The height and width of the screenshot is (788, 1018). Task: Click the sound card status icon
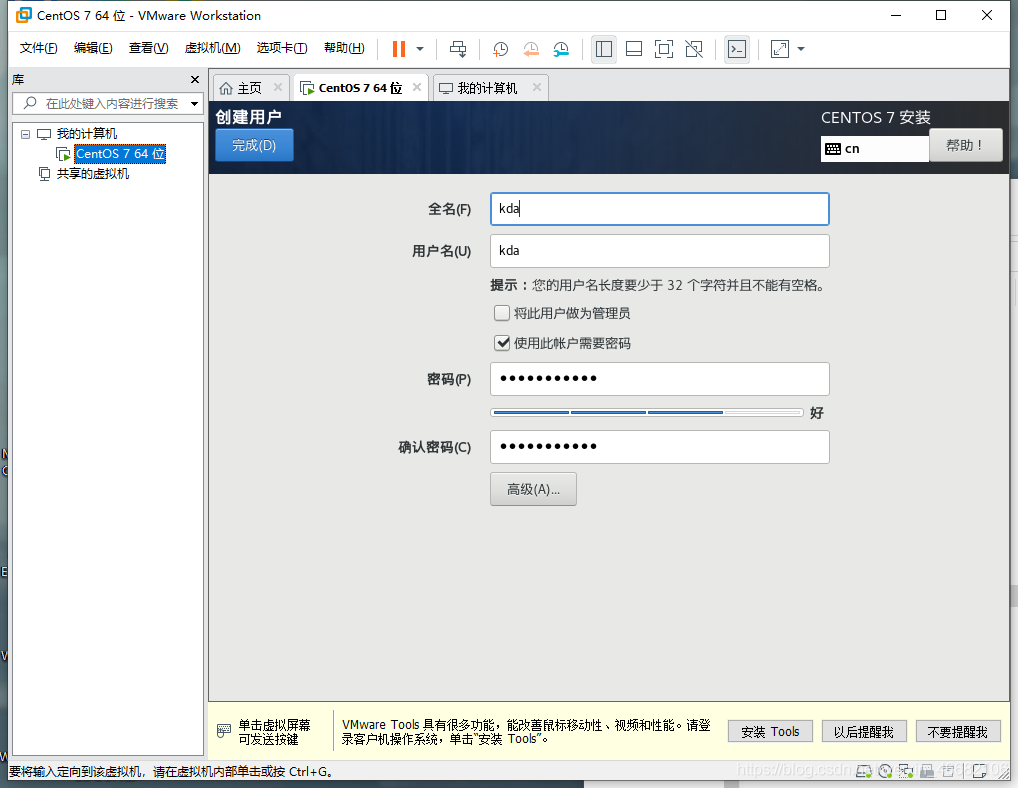point(949,771)
